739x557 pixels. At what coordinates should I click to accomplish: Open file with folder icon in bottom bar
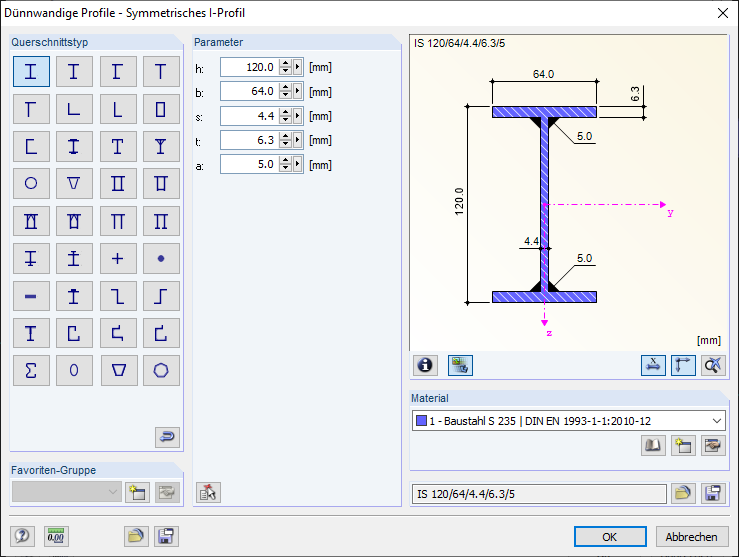(x=136, y=536)
